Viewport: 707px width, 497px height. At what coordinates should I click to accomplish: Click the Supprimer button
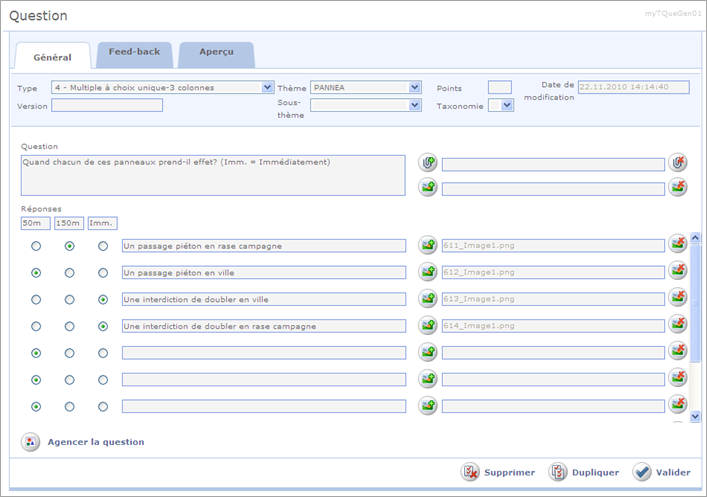(497, 472)
